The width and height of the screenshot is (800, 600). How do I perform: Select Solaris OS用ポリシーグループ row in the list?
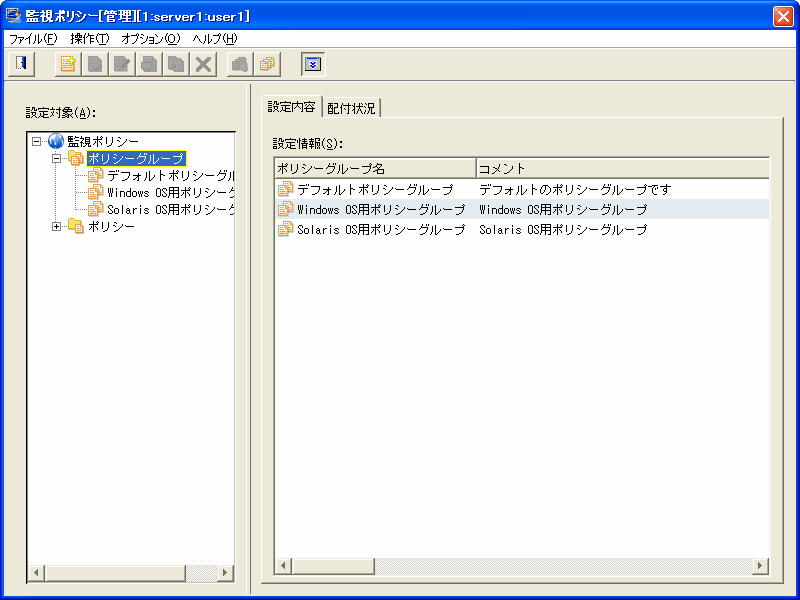(522, 229)
